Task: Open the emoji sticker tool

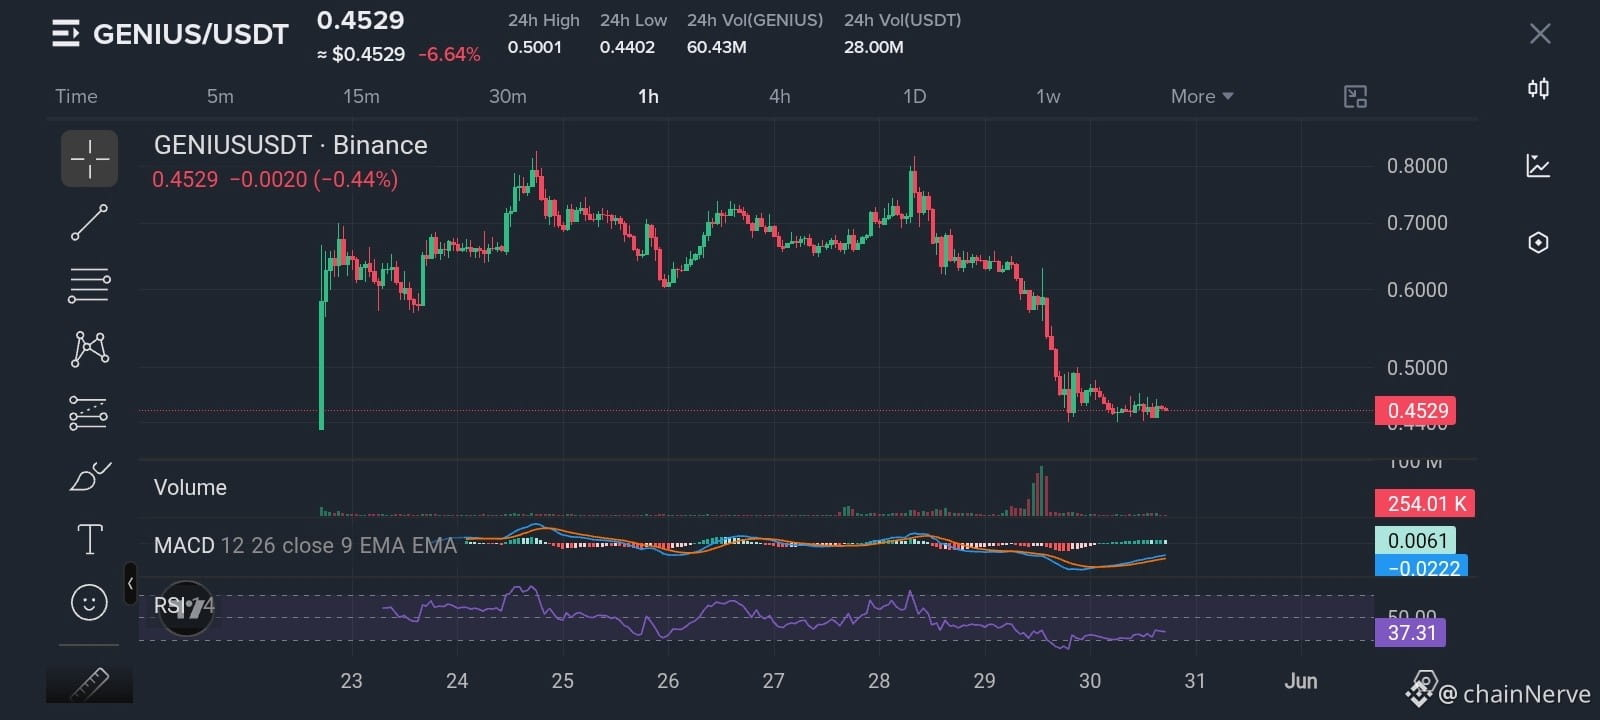Action: pos(90,603)
